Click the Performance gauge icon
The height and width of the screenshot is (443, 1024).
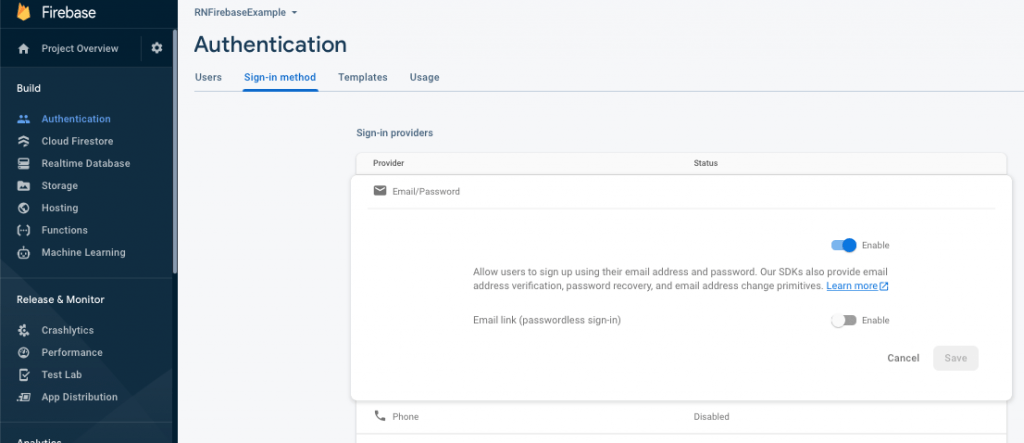point(24,352)
